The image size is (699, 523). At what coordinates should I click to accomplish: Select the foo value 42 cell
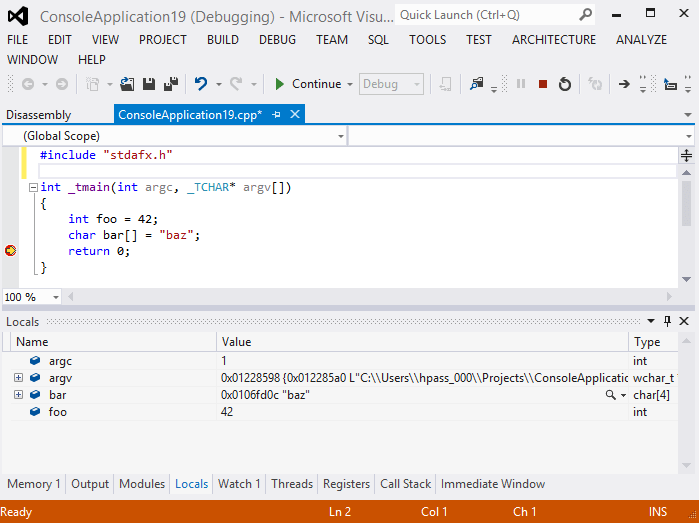tap(423, 412)
